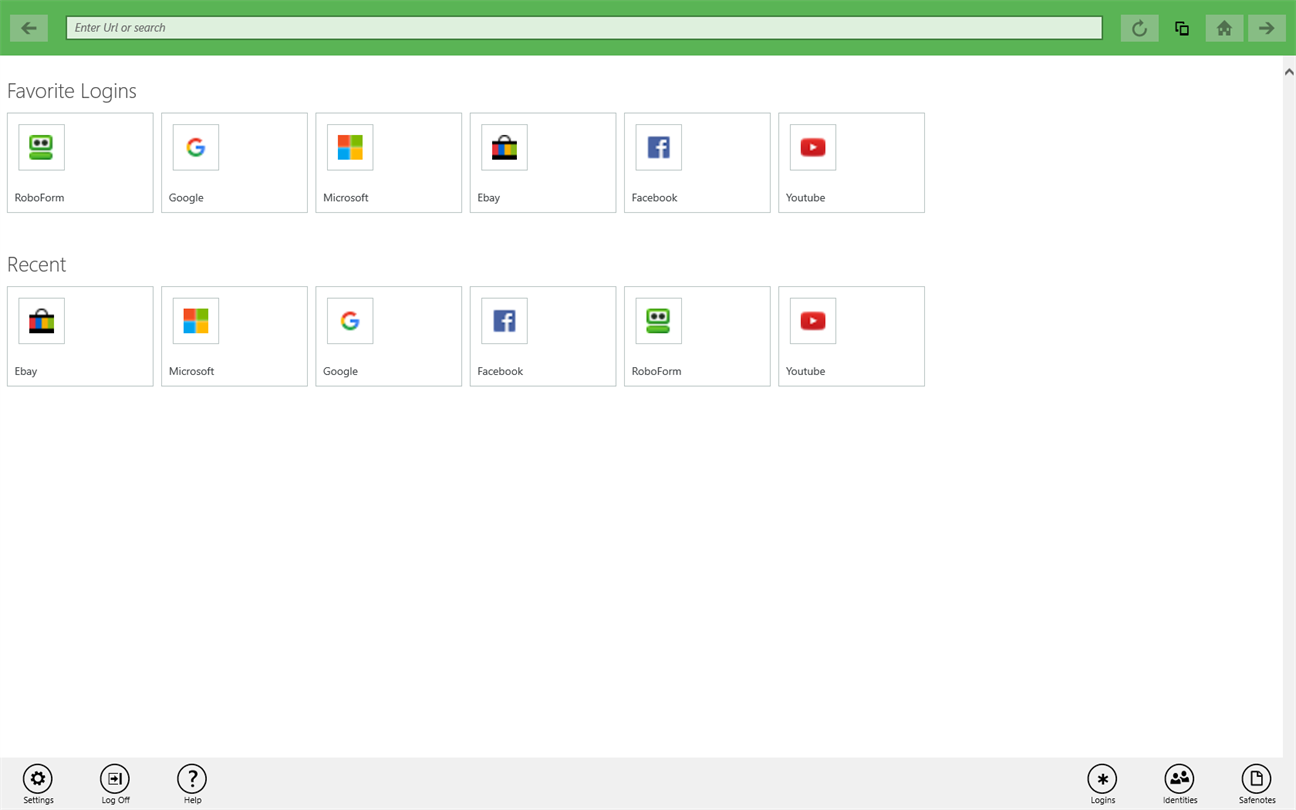1296x810 pixels.
Task: Launch the Ebay favorite login
Action: pos(543,162)
